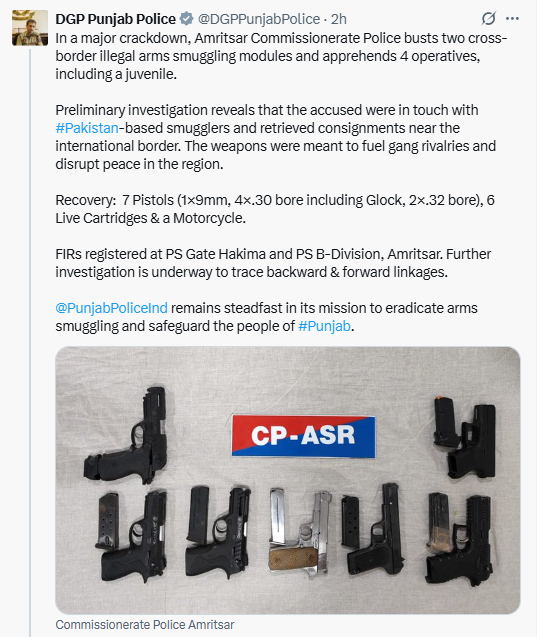
Task: Click the Preliminary investigation paragraph
Action: (275, 137)
